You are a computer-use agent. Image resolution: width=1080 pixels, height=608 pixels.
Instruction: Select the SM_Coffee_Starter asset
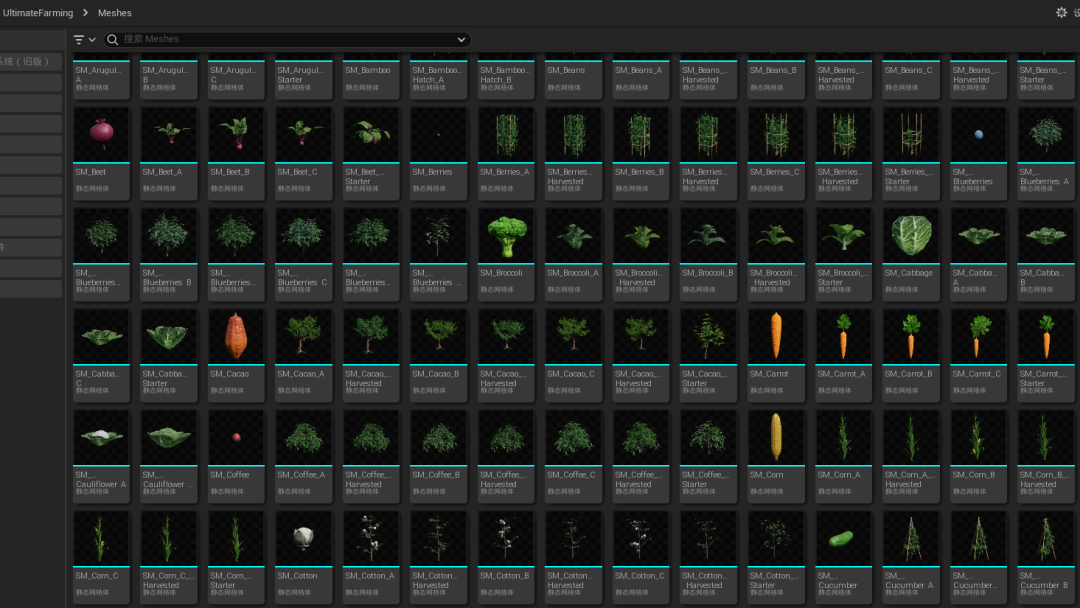[x=709, y=457]
